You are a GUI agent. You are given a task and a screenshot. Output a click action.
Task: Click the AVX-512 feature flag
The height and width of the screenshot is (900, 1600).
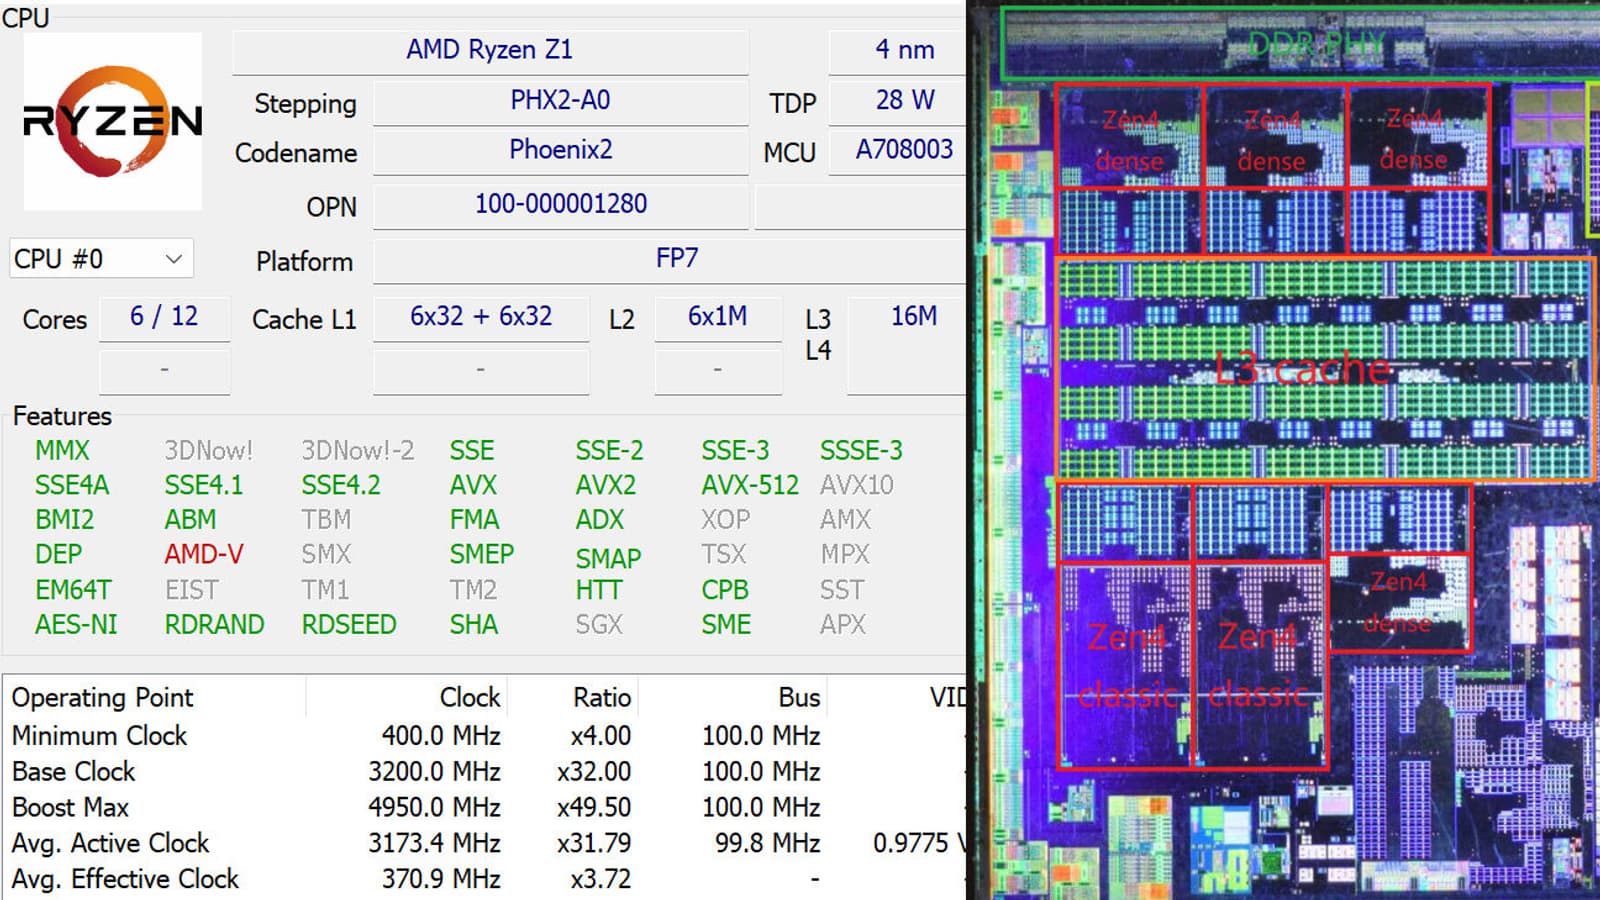pos(750,486)
